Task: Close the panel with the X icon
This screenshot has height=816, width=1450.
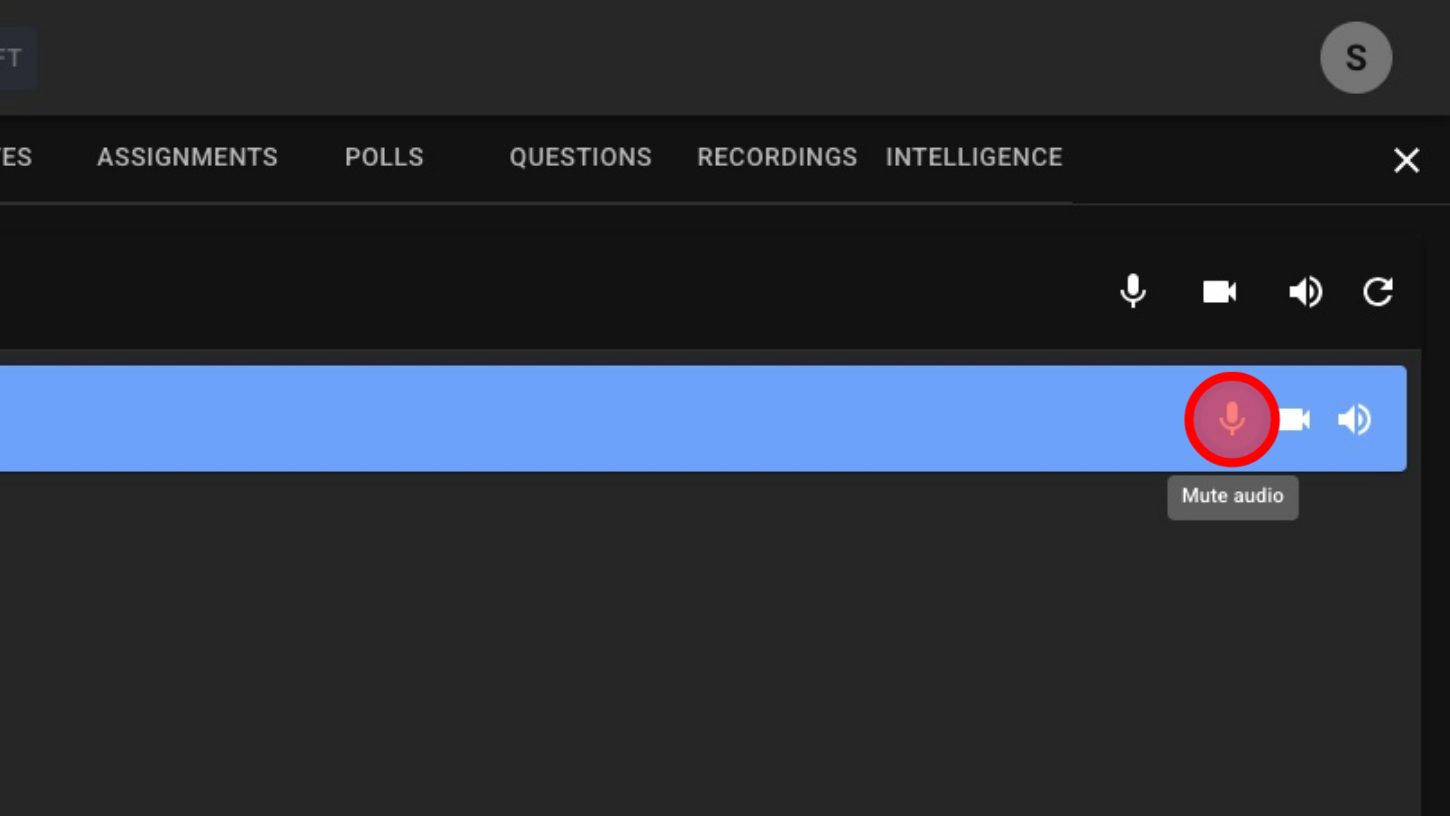Action: [1406, 160]
